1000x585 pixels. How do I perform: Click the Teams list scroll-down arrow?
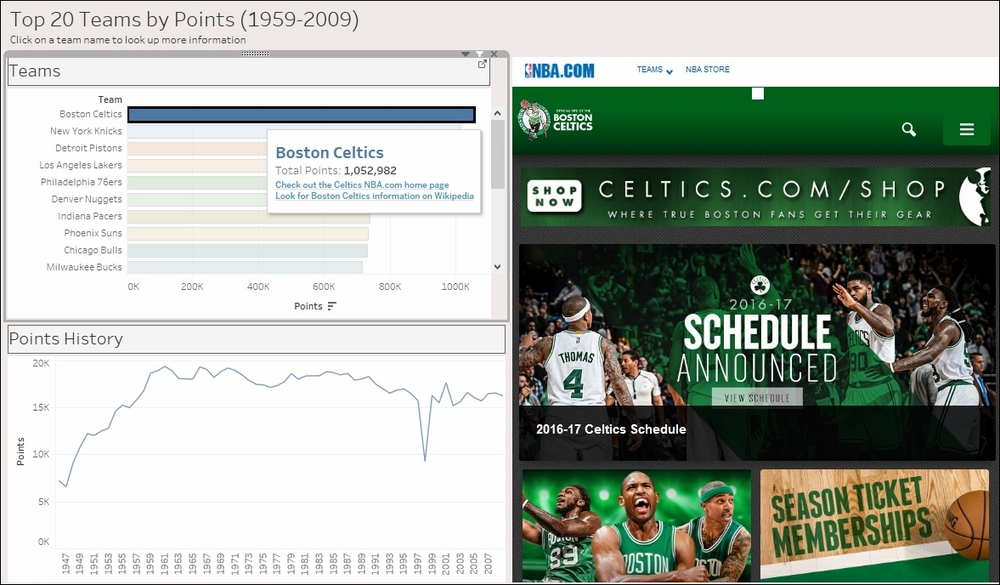coord(497,267)
